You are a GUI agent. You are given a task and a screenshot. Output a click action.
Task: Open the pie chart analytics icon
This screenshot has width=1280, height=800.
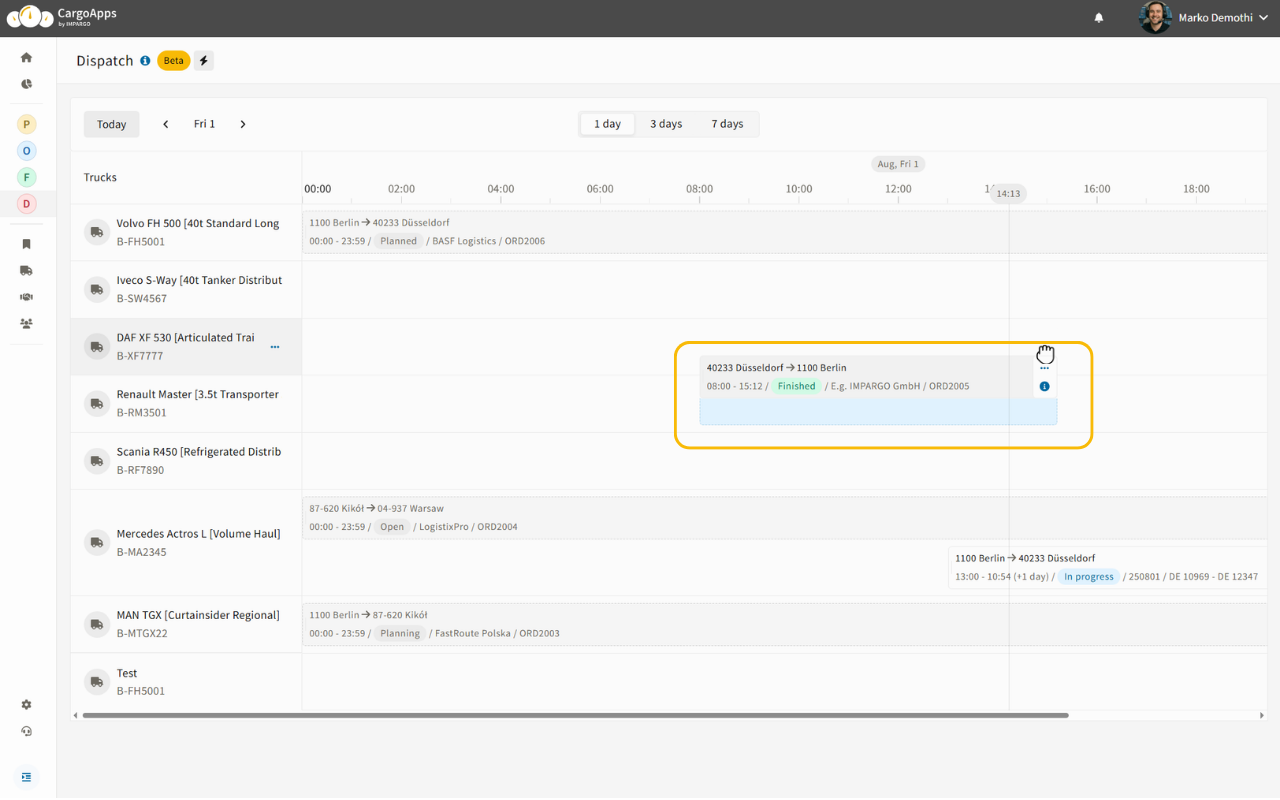[26, 84]
